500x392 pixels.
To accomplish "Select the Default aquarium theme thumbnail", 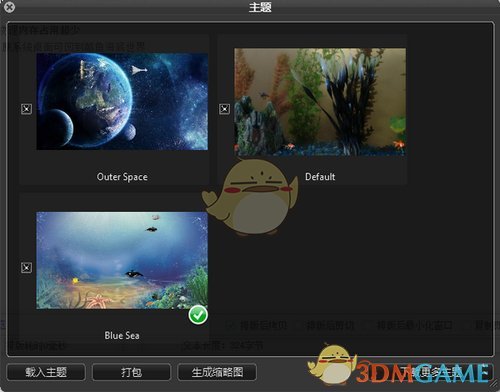I will point(320,102).
